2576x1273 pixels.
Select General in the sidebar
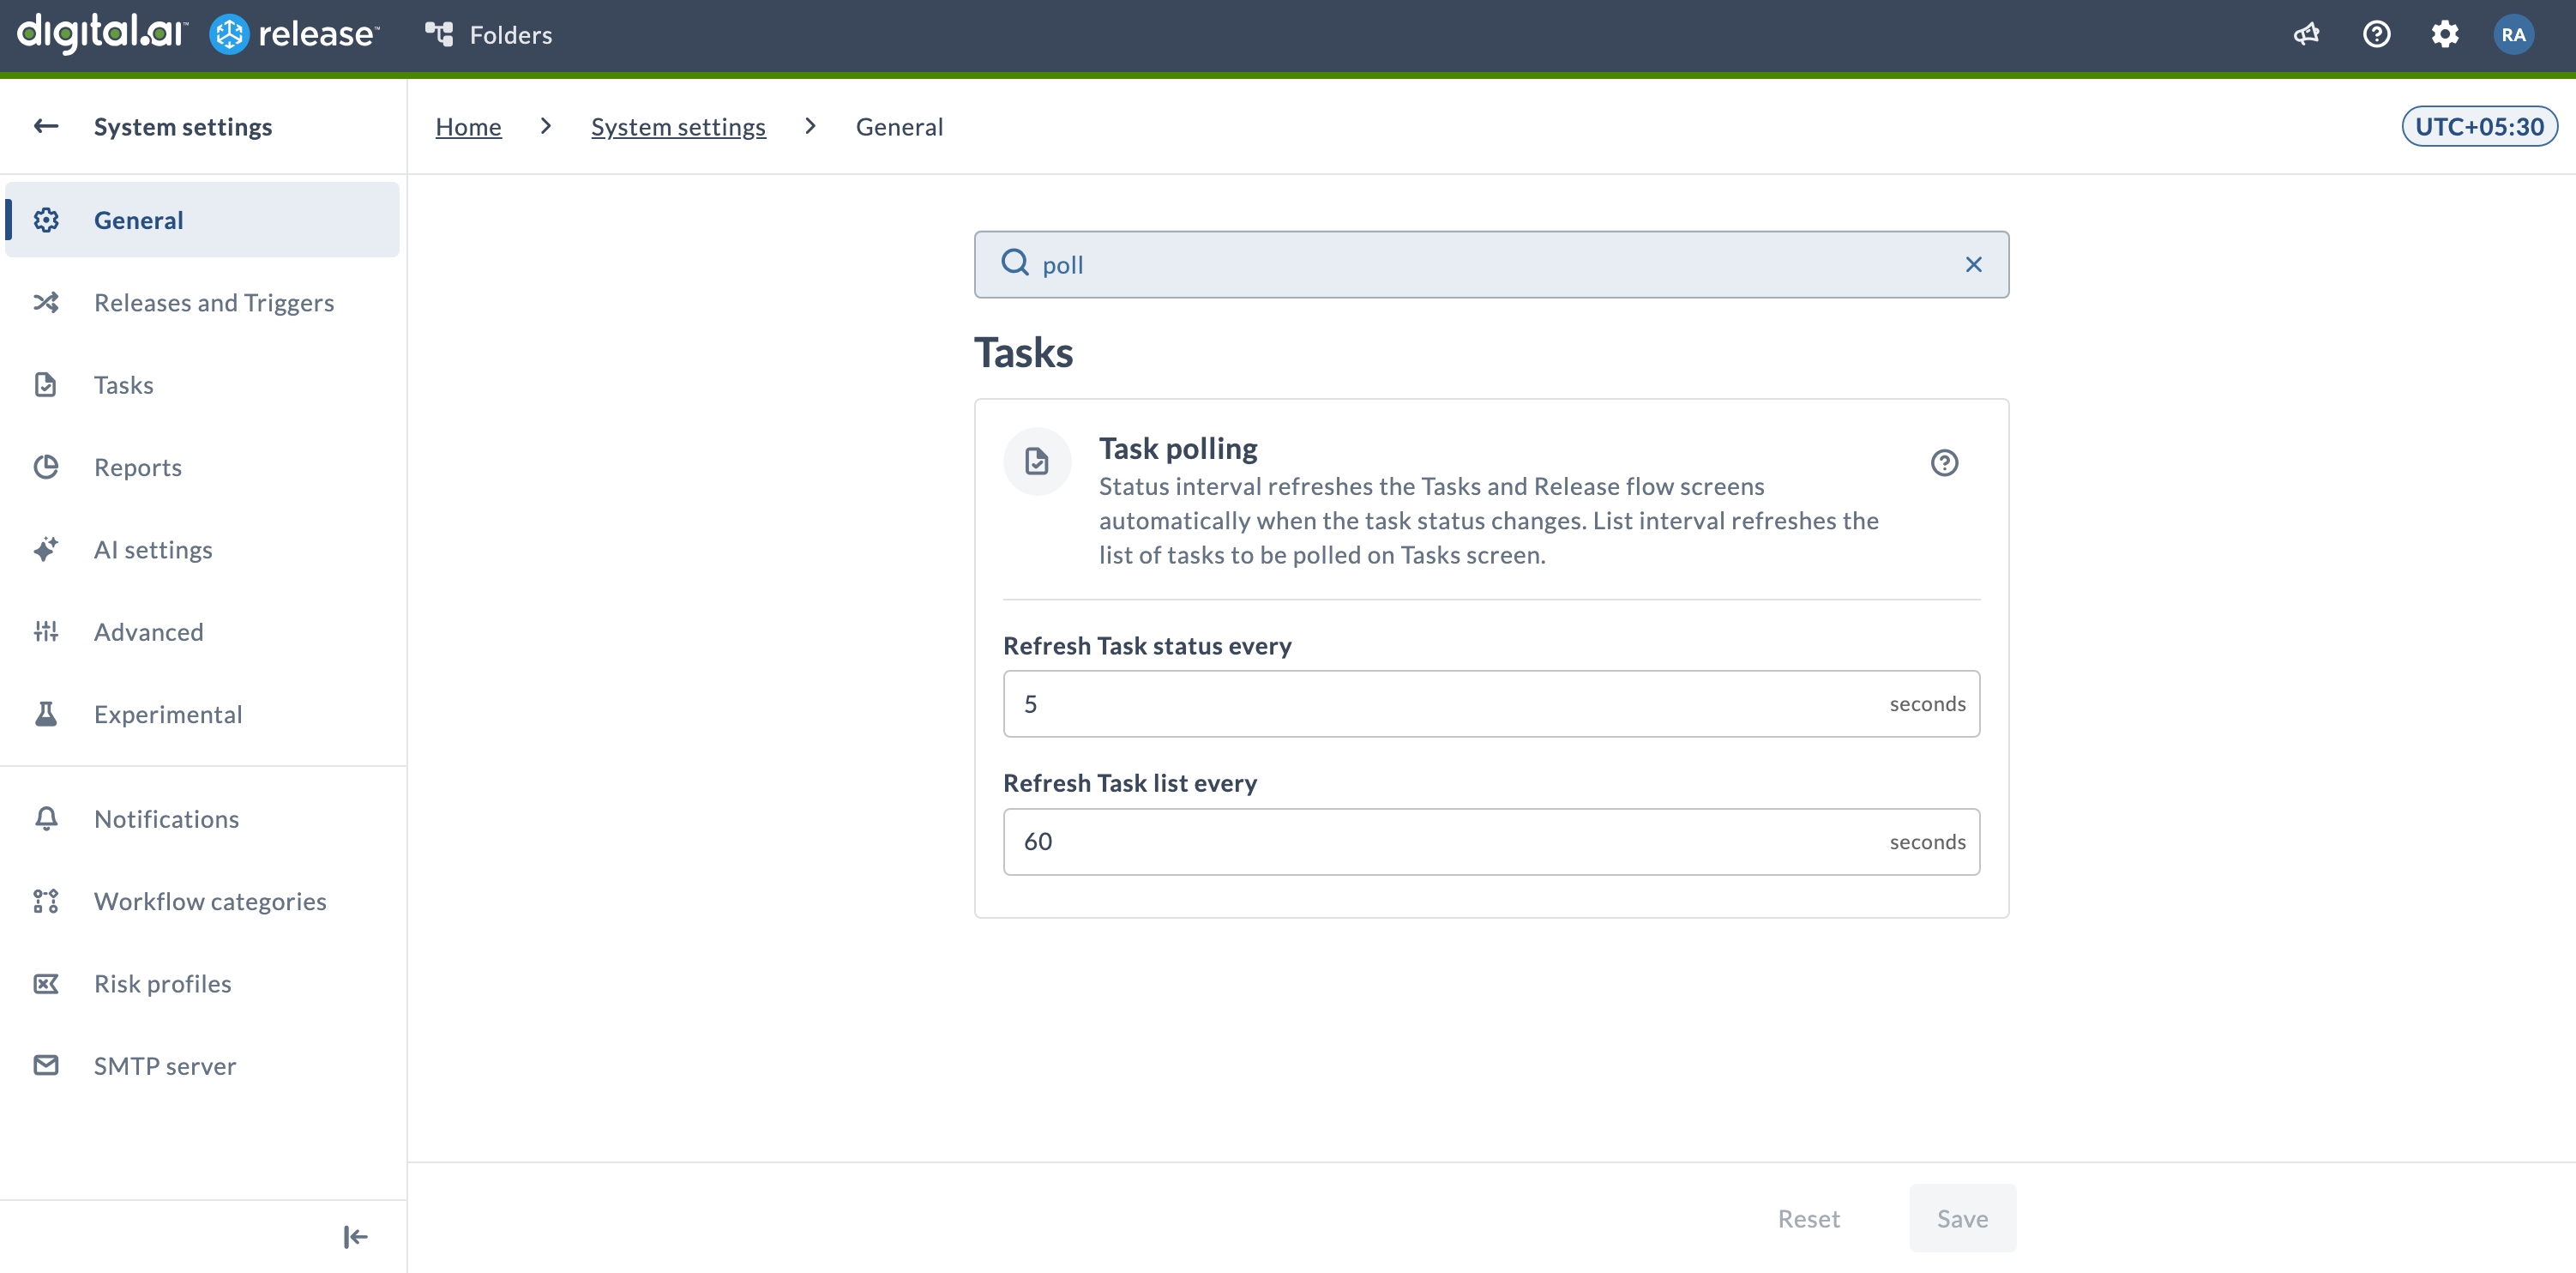coord(202,219)
